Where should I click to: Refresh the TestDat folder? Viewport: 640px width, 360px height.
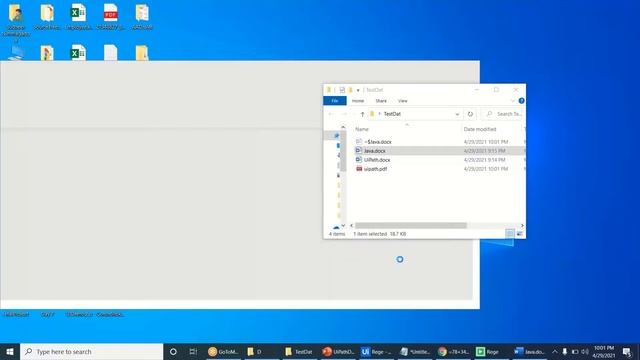[470, 114]
